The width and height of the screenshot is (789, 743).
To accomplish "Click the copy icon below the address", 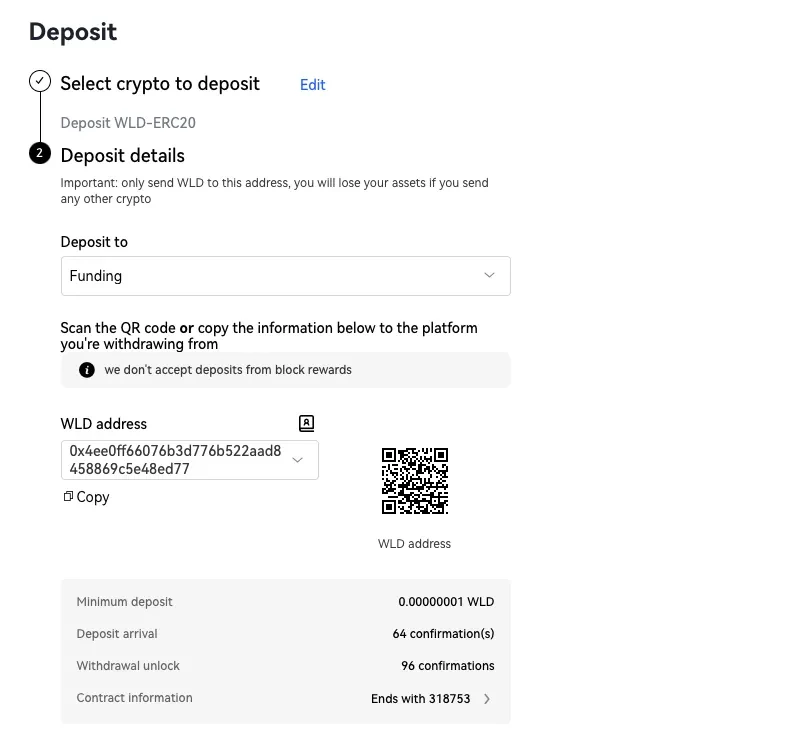I will (68, 497).
